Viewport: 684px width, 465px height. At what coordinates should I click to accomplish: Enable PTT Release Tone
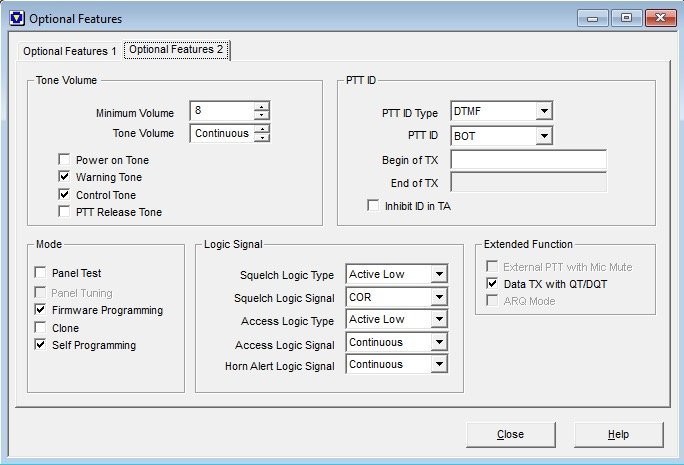pyautogui.click(x=65, y=212)
